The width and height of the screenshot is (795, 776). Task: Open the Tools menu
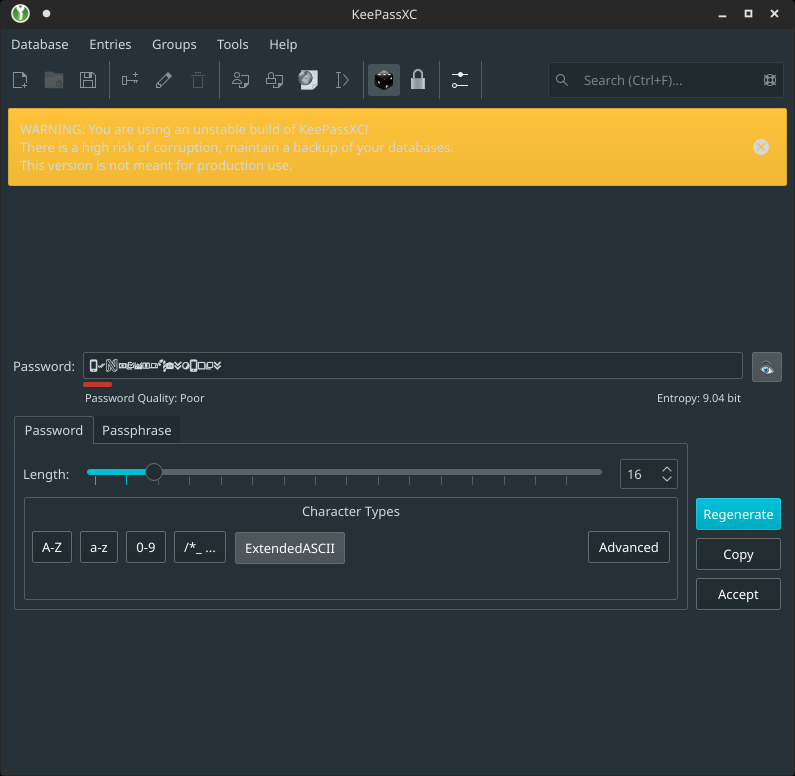tap(233, 45)
